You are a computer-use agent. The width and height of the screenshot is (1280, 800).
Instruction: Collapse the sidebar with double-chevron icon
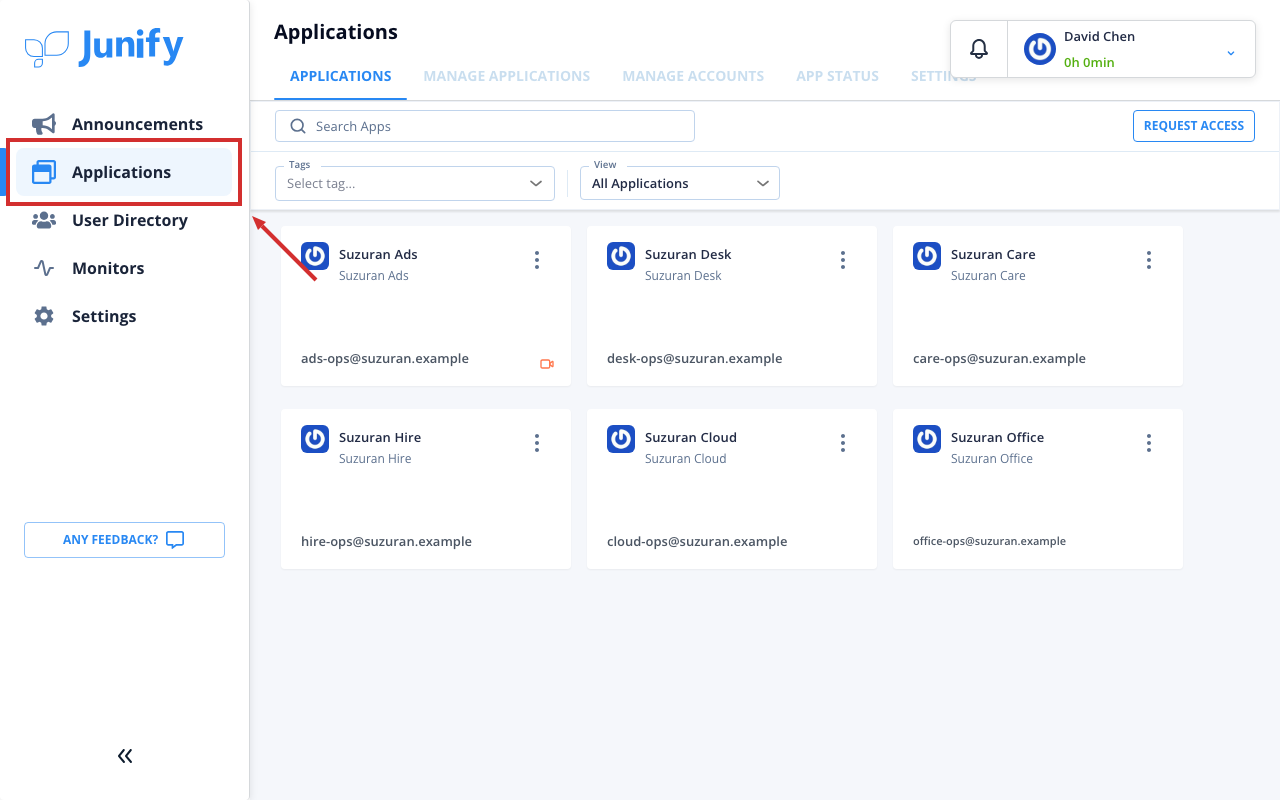coord(125,756)
